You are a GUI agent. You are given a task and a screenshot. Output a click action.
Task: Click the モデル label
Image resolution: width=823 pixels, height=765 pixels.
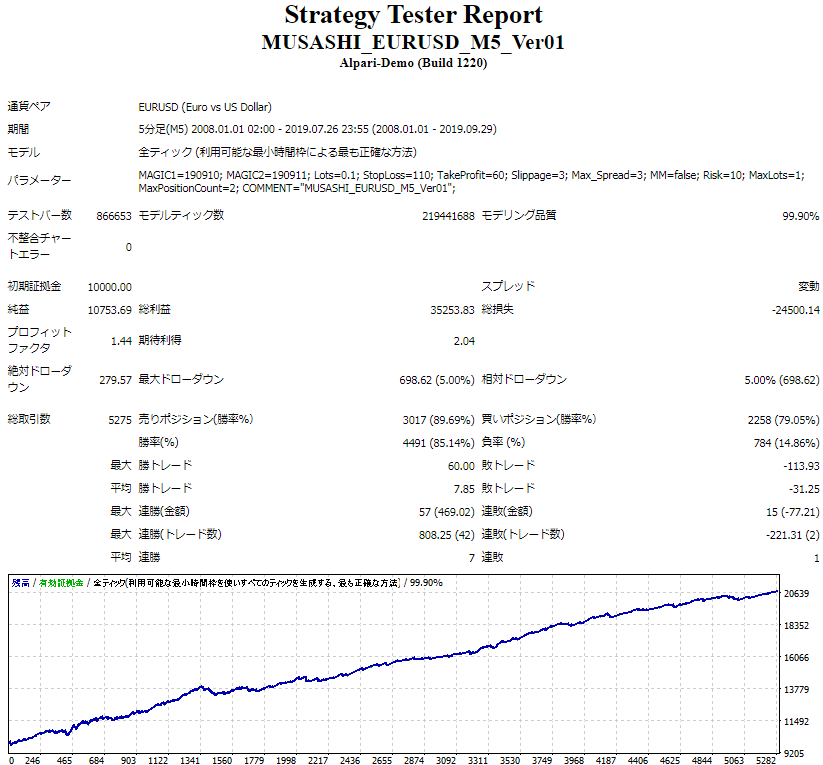point(24,152)
